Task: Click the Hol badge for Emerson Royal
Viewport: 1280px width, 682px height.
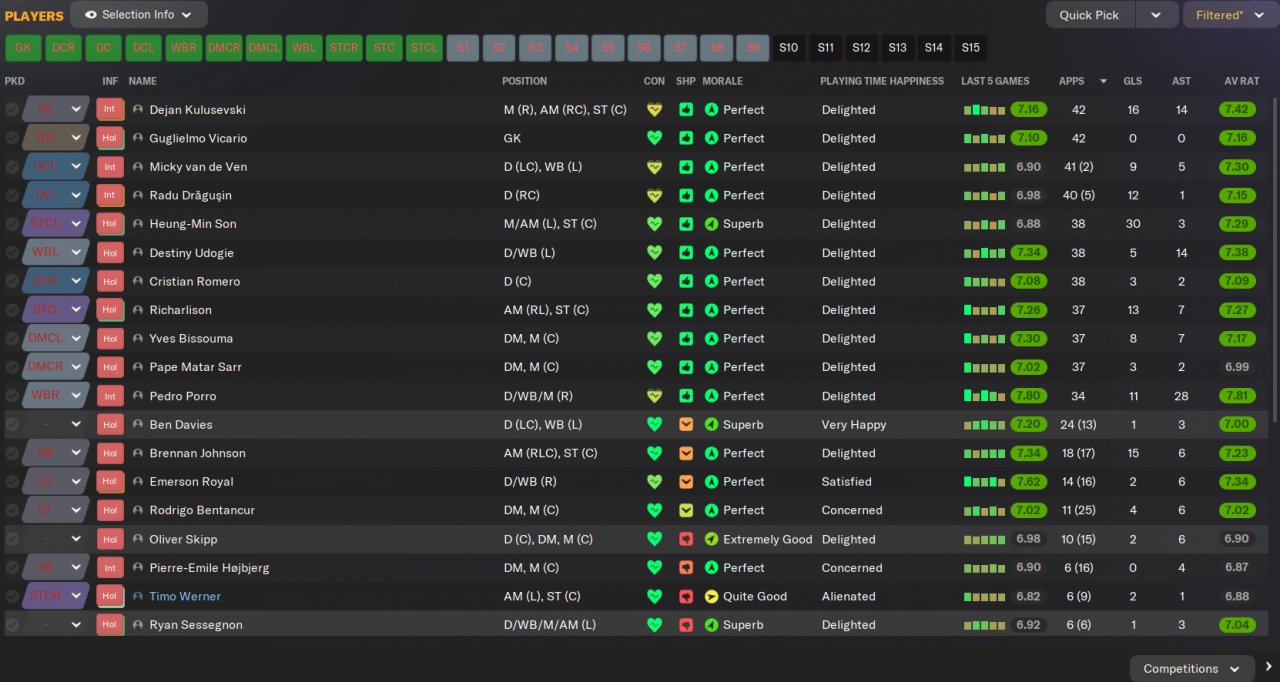Action: [x=109, y=482]
